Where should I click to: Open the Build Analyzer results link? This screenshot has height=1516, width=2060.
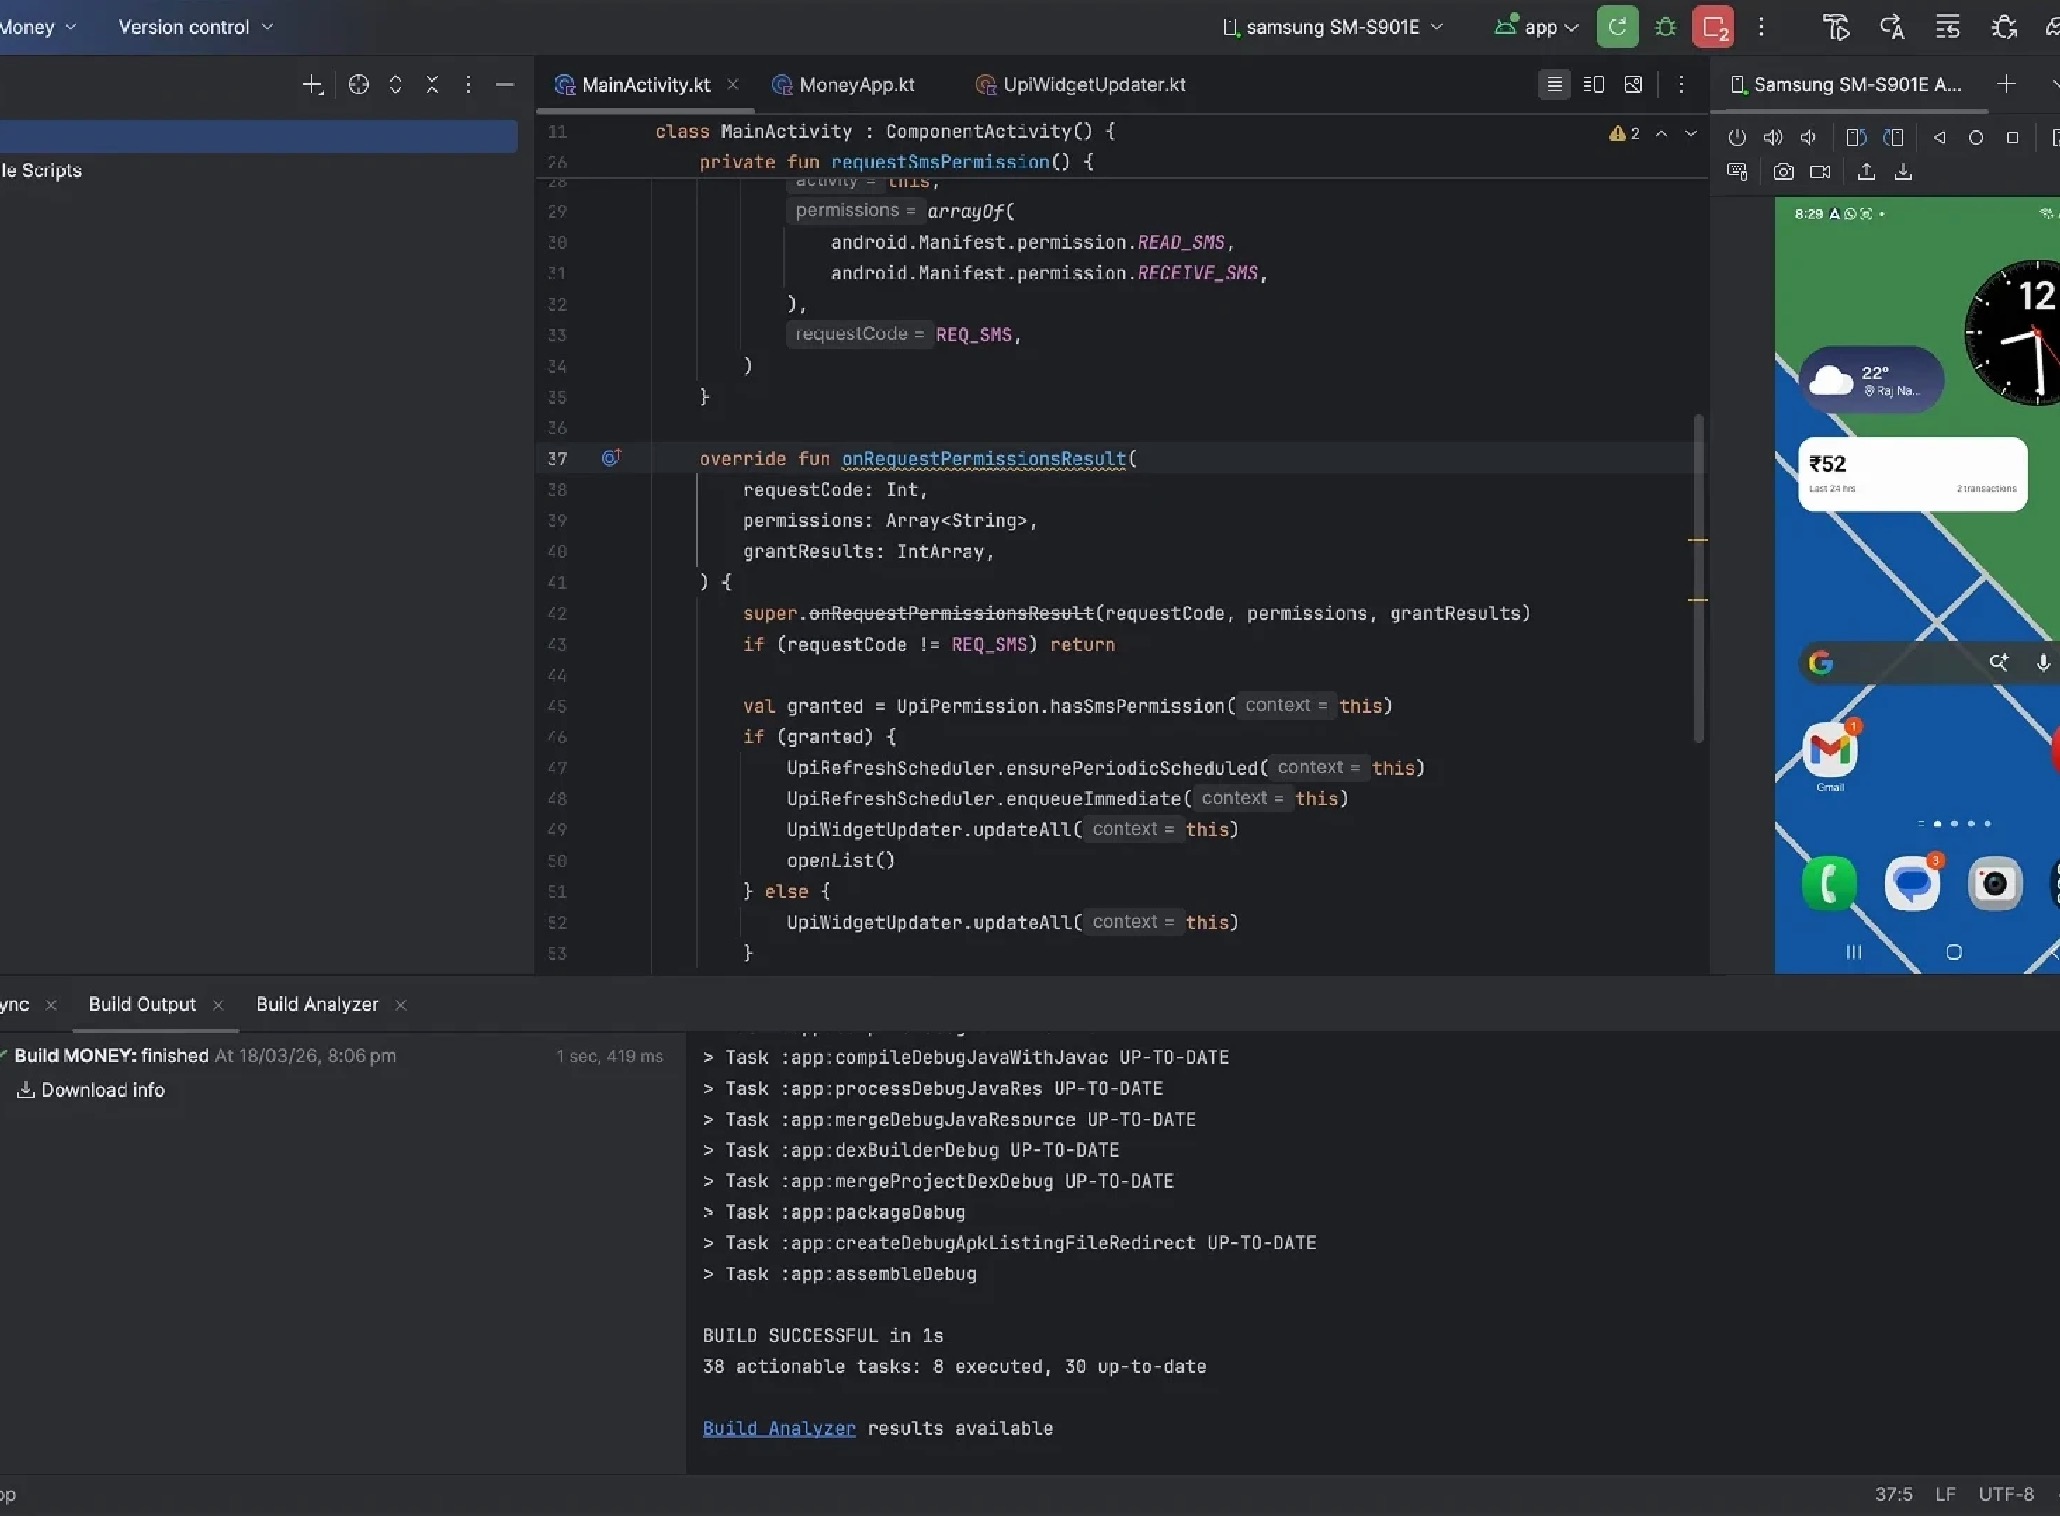pos(779,1428)
